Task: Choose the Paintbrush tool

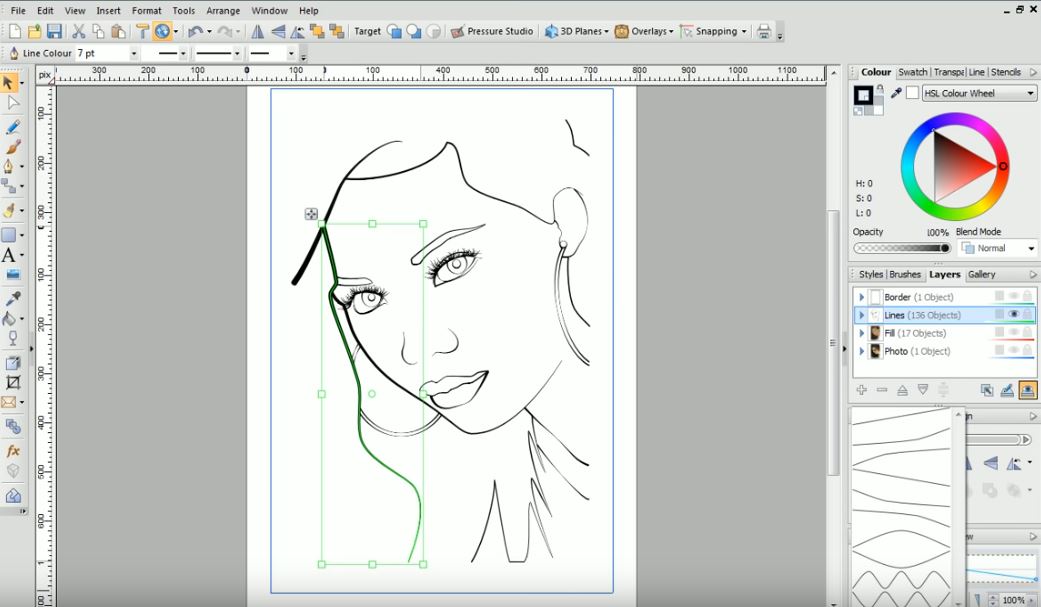Action: (12, 147)
